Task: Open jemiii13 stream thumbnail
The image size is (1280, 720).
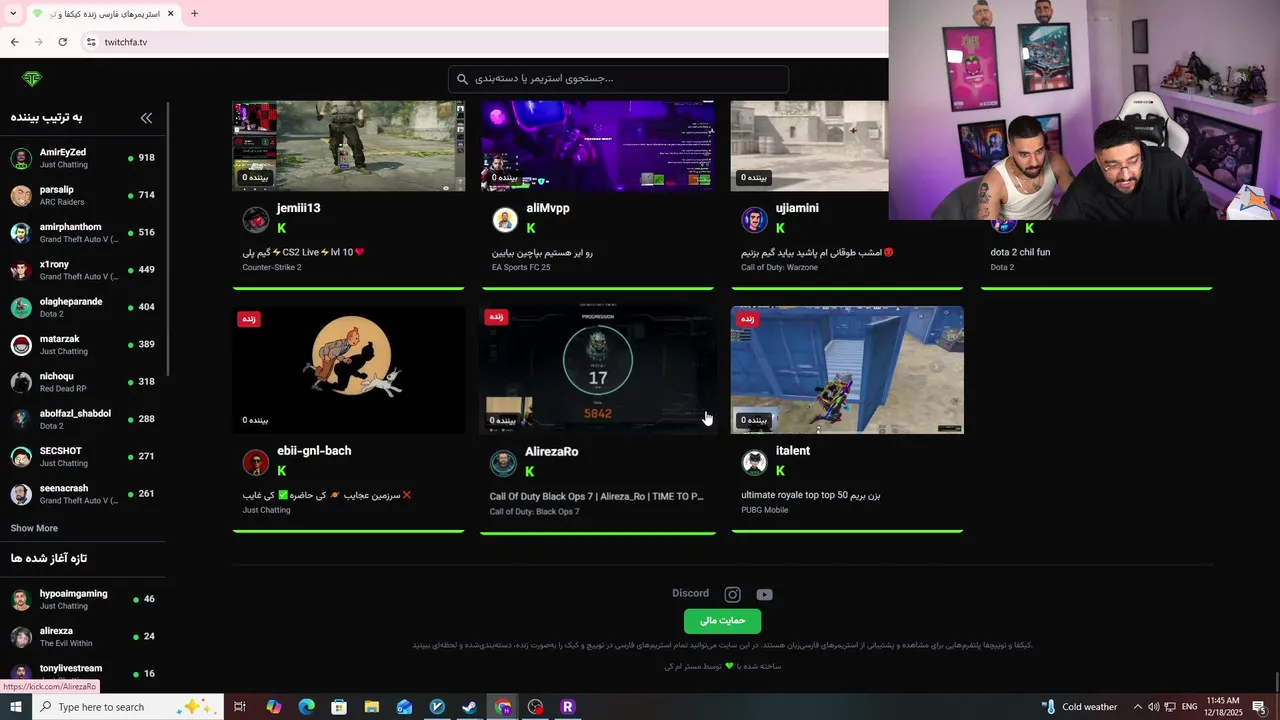Action: tap(348, 145)
